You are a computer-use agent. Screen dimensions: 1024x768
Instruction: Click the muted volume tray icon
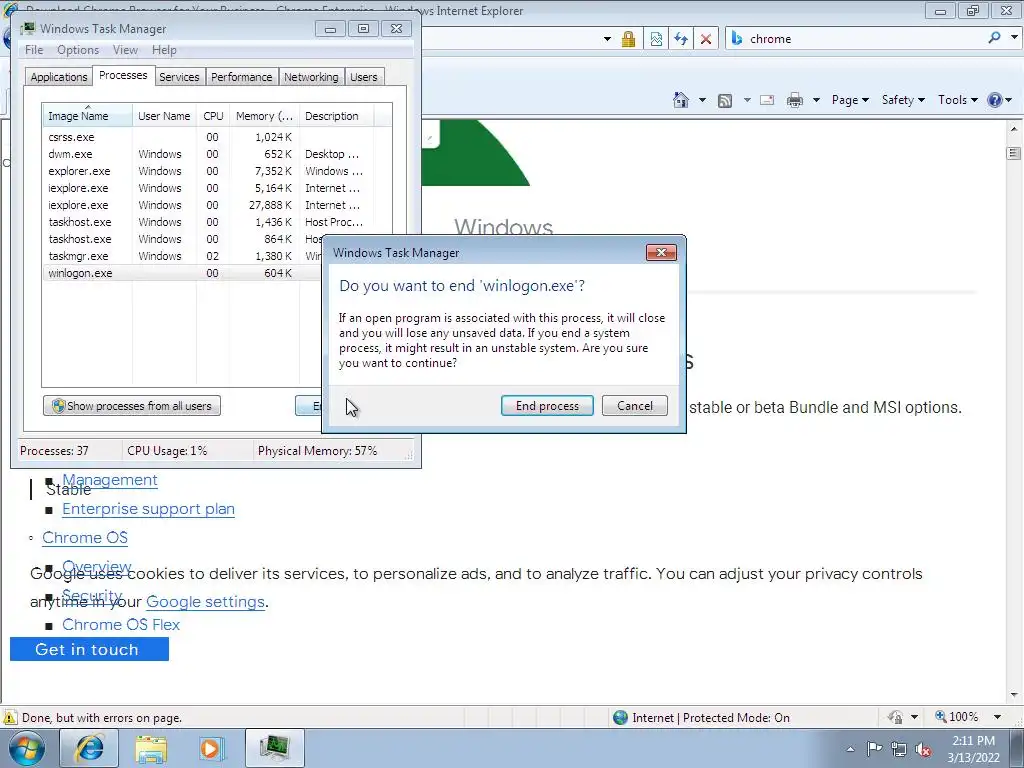[923, 749]
